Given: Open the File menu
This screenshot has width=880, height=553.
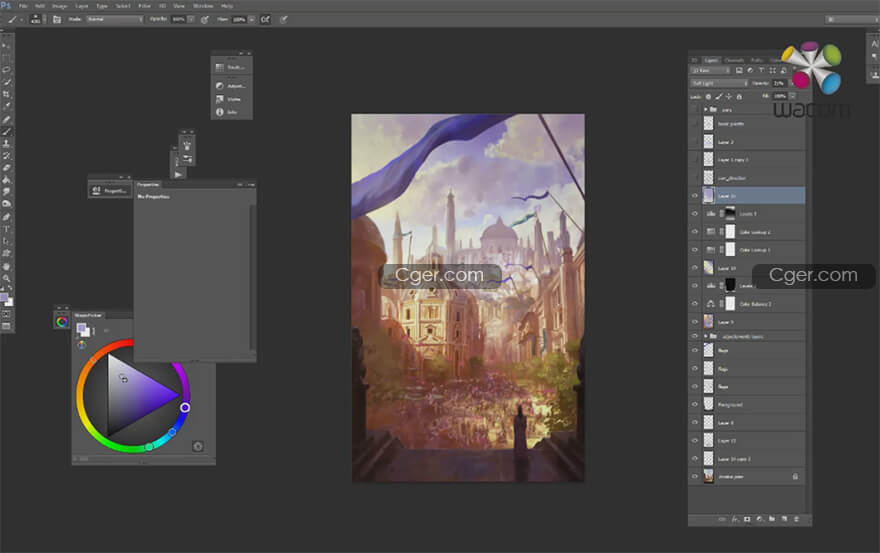Looking at the screenshot, I should click(x=23, y=6).
